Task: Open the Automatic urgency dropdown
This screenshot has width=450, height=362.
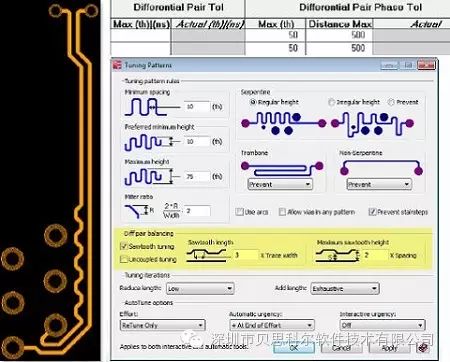Action: [272, 325]
